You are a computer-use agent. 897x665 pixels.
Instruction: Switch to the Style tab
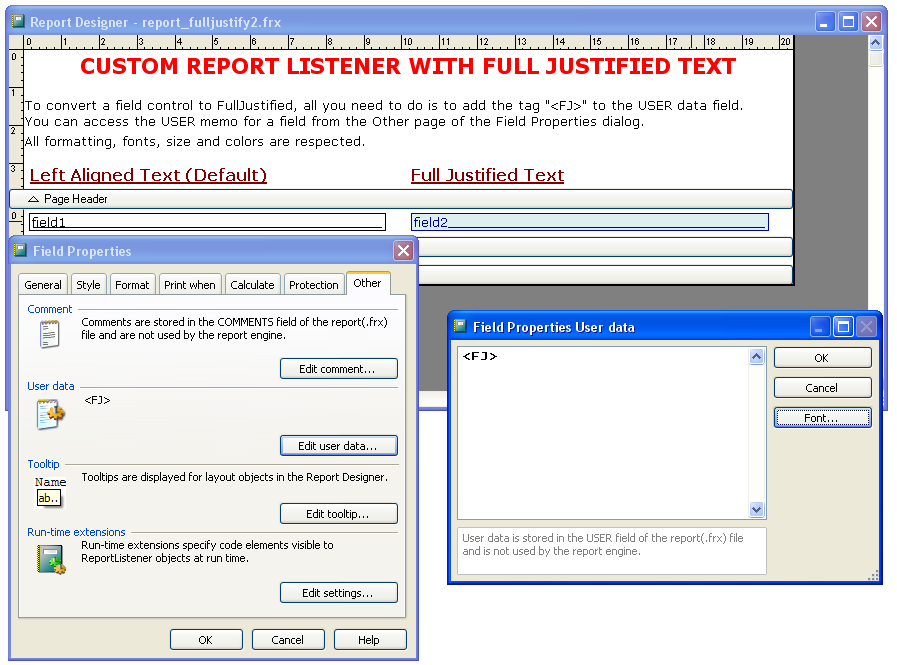(88, 284)
